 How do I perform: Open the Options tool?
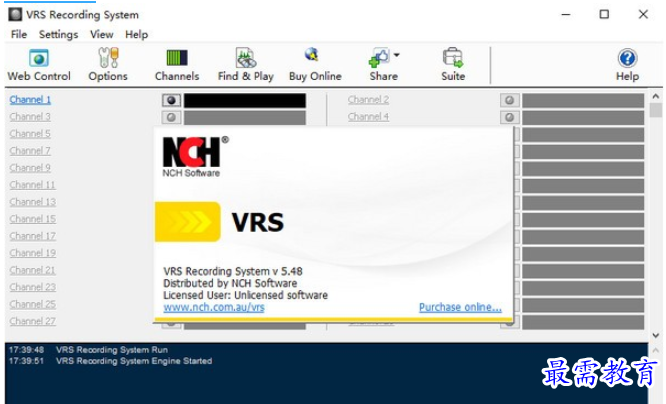108,65
